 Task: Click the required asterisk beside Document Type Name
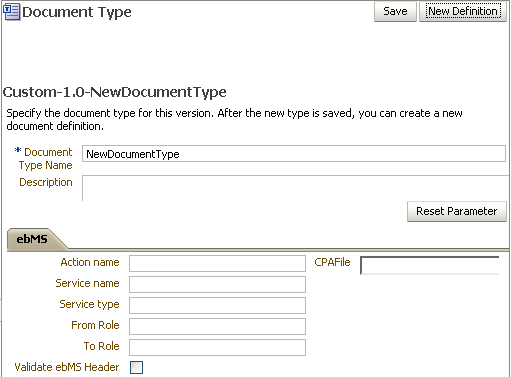point(18,151)
